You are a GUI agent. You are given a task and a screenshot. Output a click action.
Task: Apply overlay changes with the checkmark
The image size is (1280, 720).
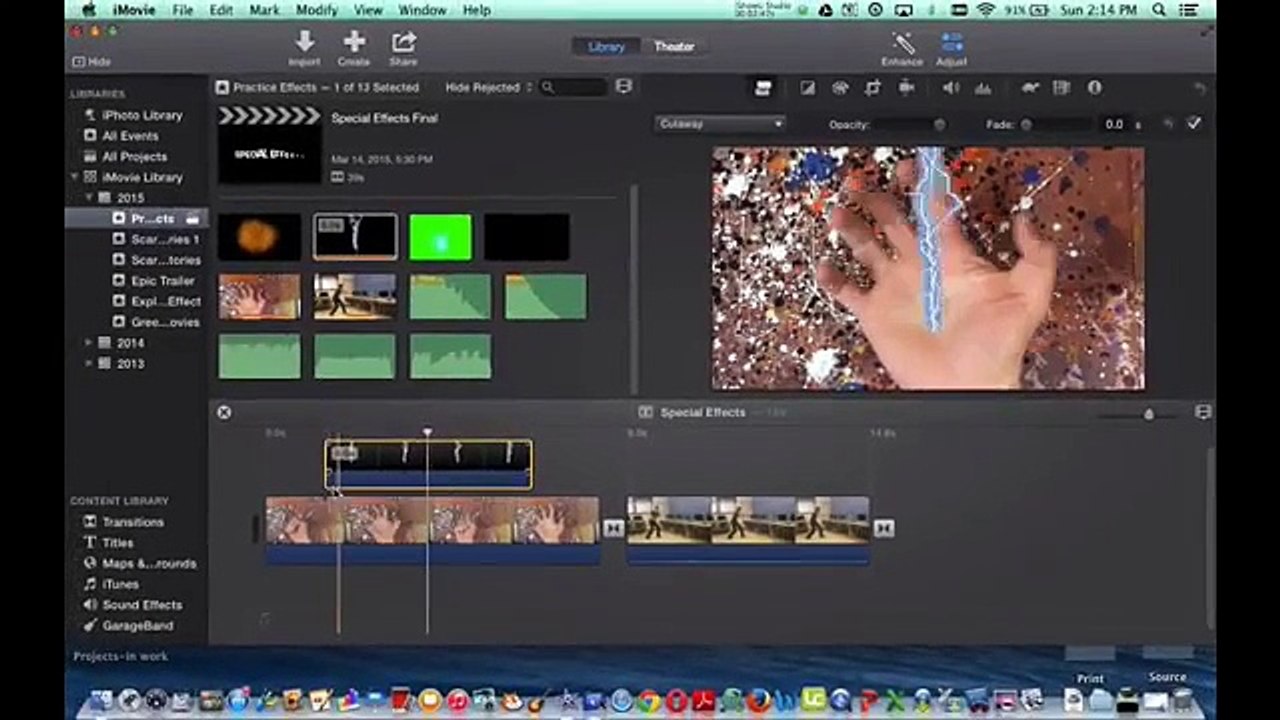[1193, 124]
